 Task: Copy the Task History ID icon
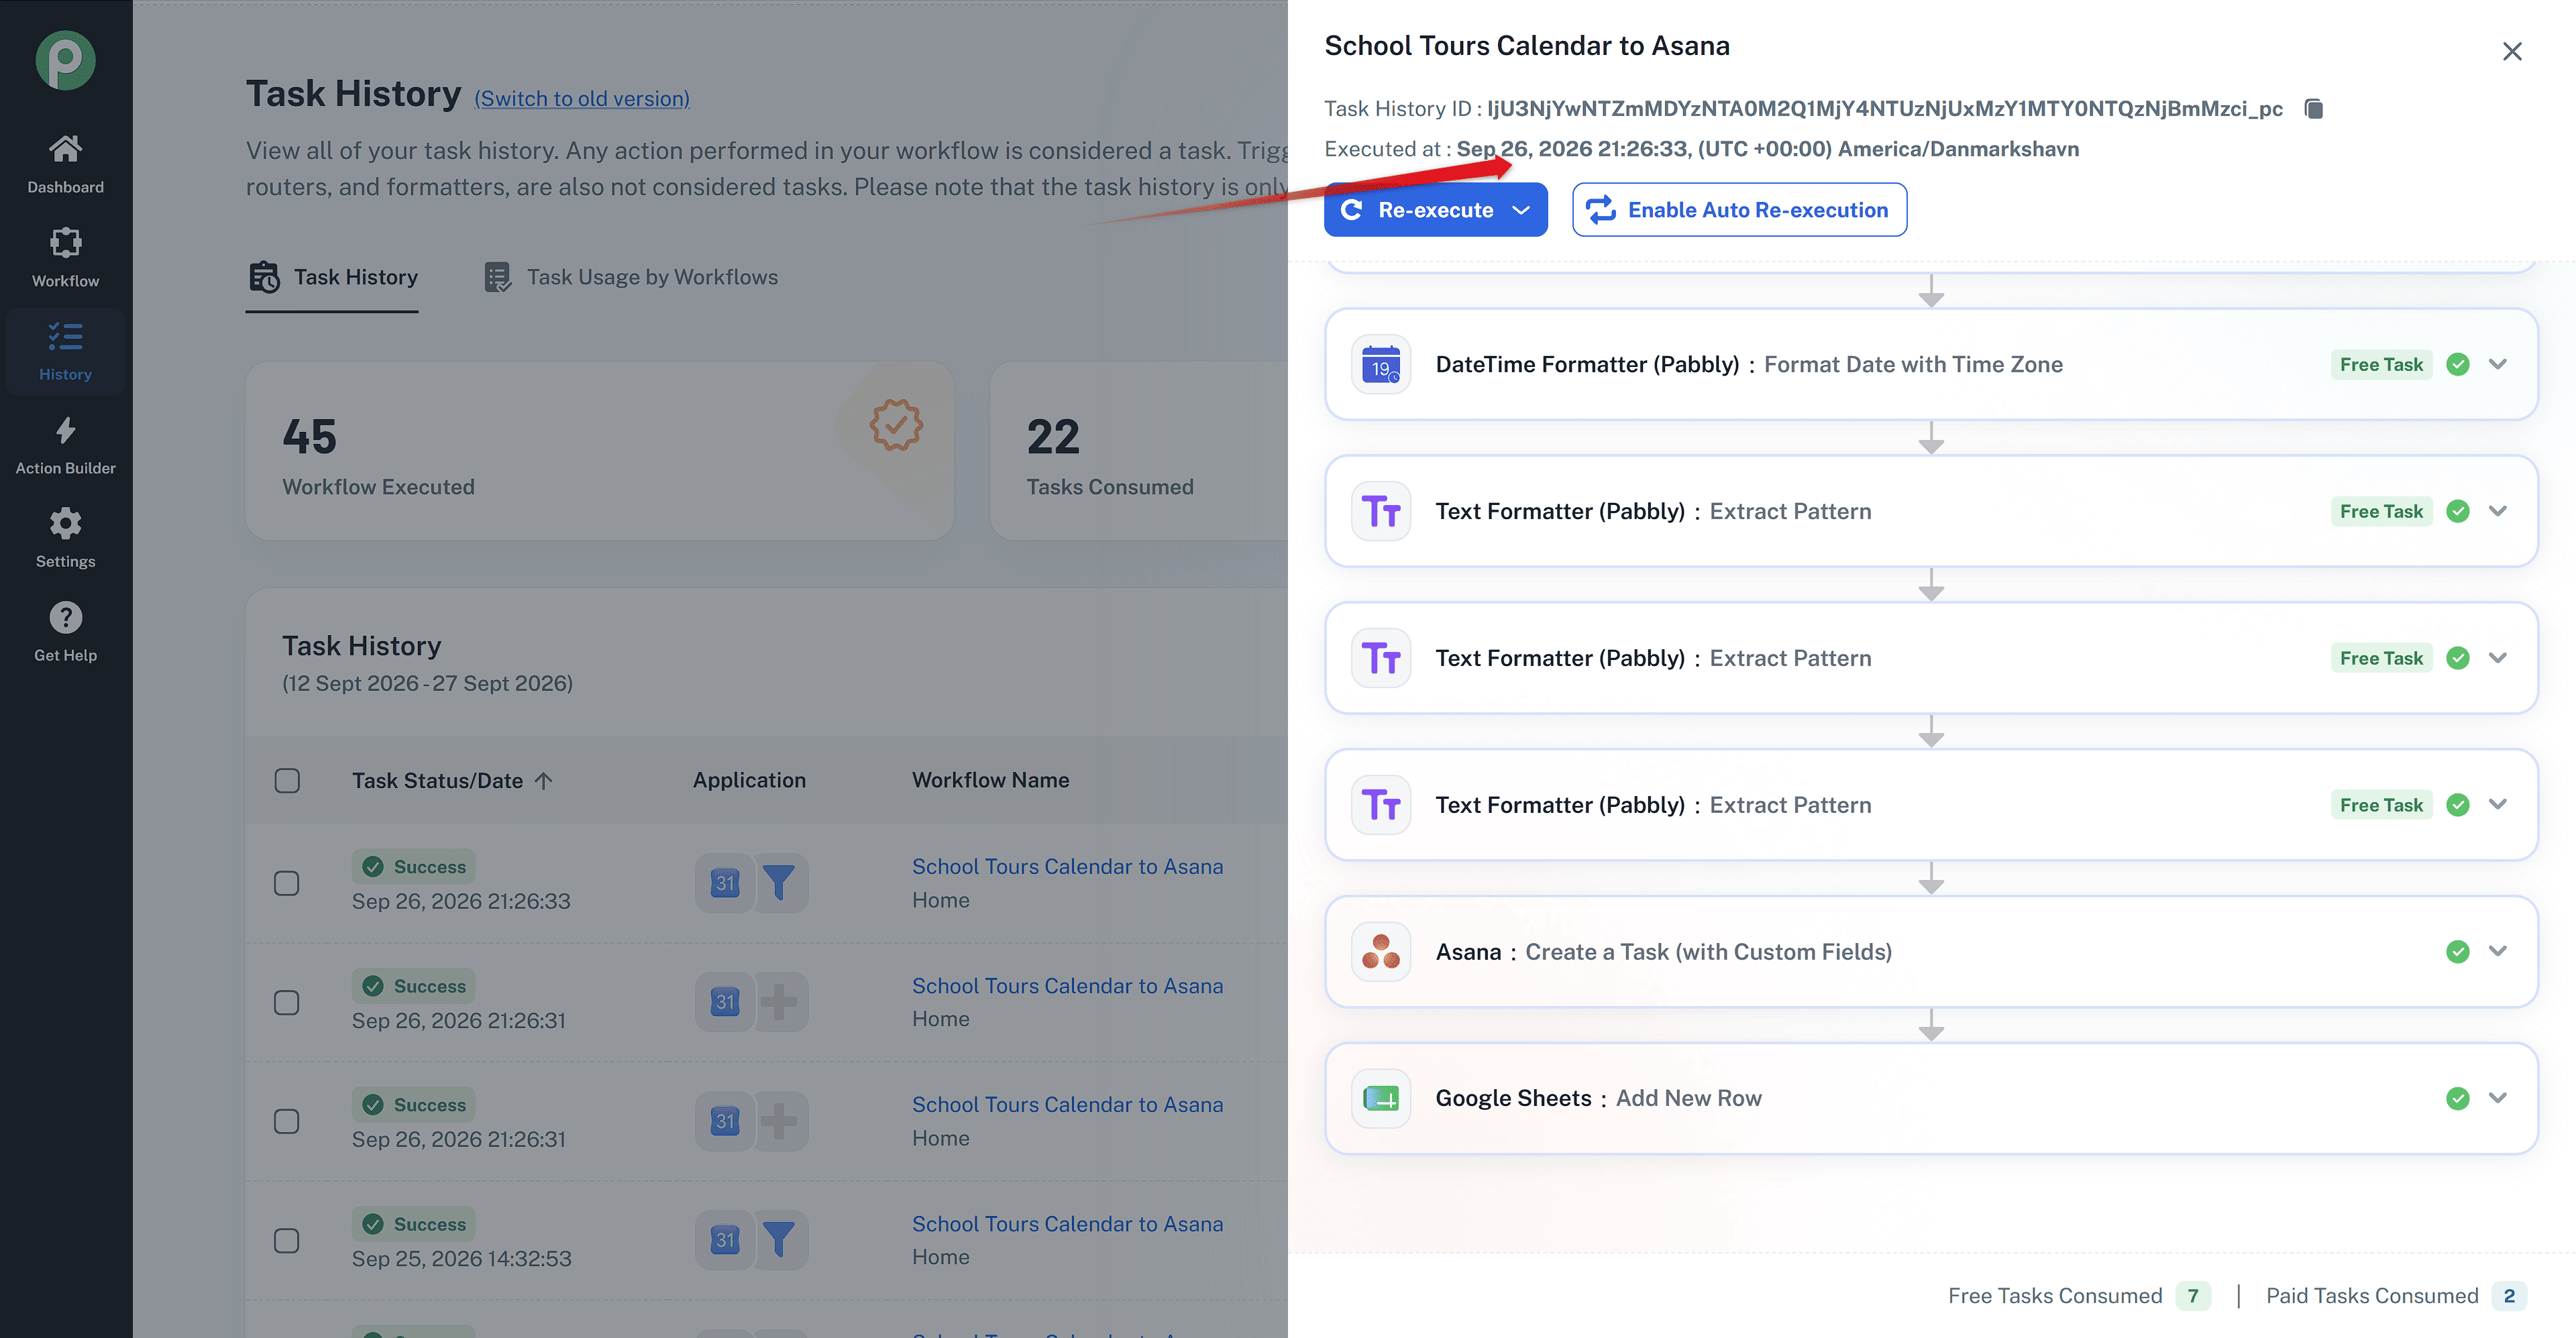2313,108
